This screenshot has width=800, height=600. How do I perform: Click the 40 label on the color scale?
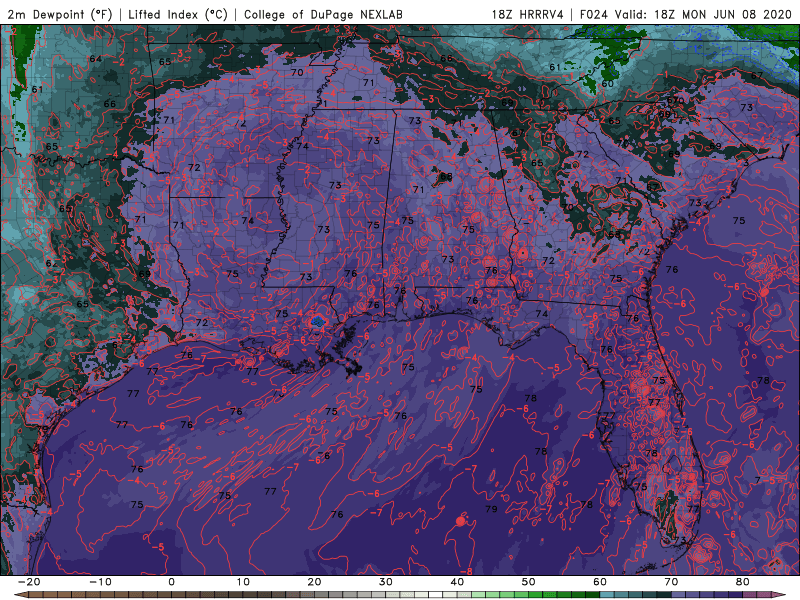[457, 582]
